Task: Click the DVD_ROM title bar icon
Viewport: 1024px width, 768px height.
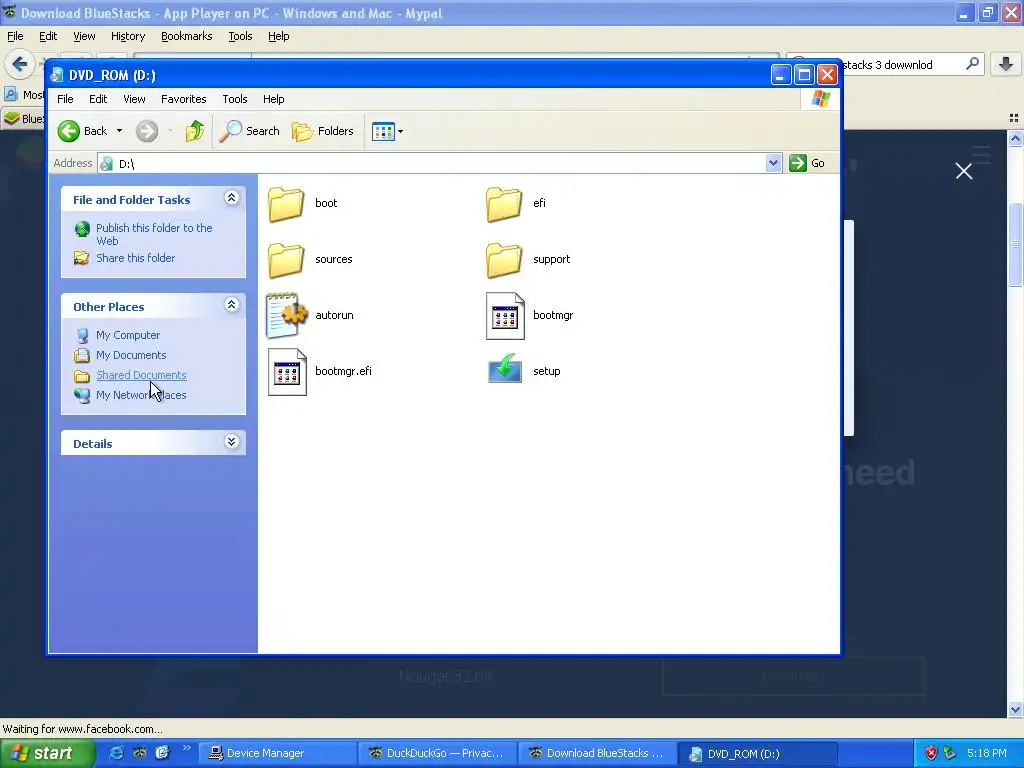Action: 57,75
